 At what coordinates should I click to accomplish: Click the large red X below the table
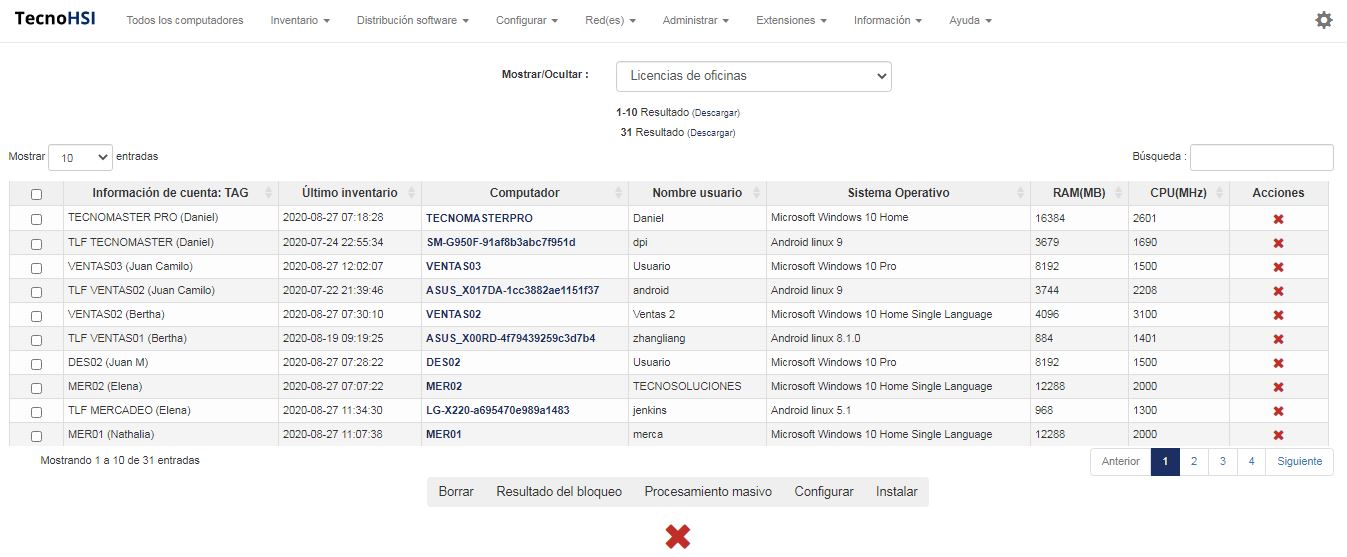pos(677,537)
